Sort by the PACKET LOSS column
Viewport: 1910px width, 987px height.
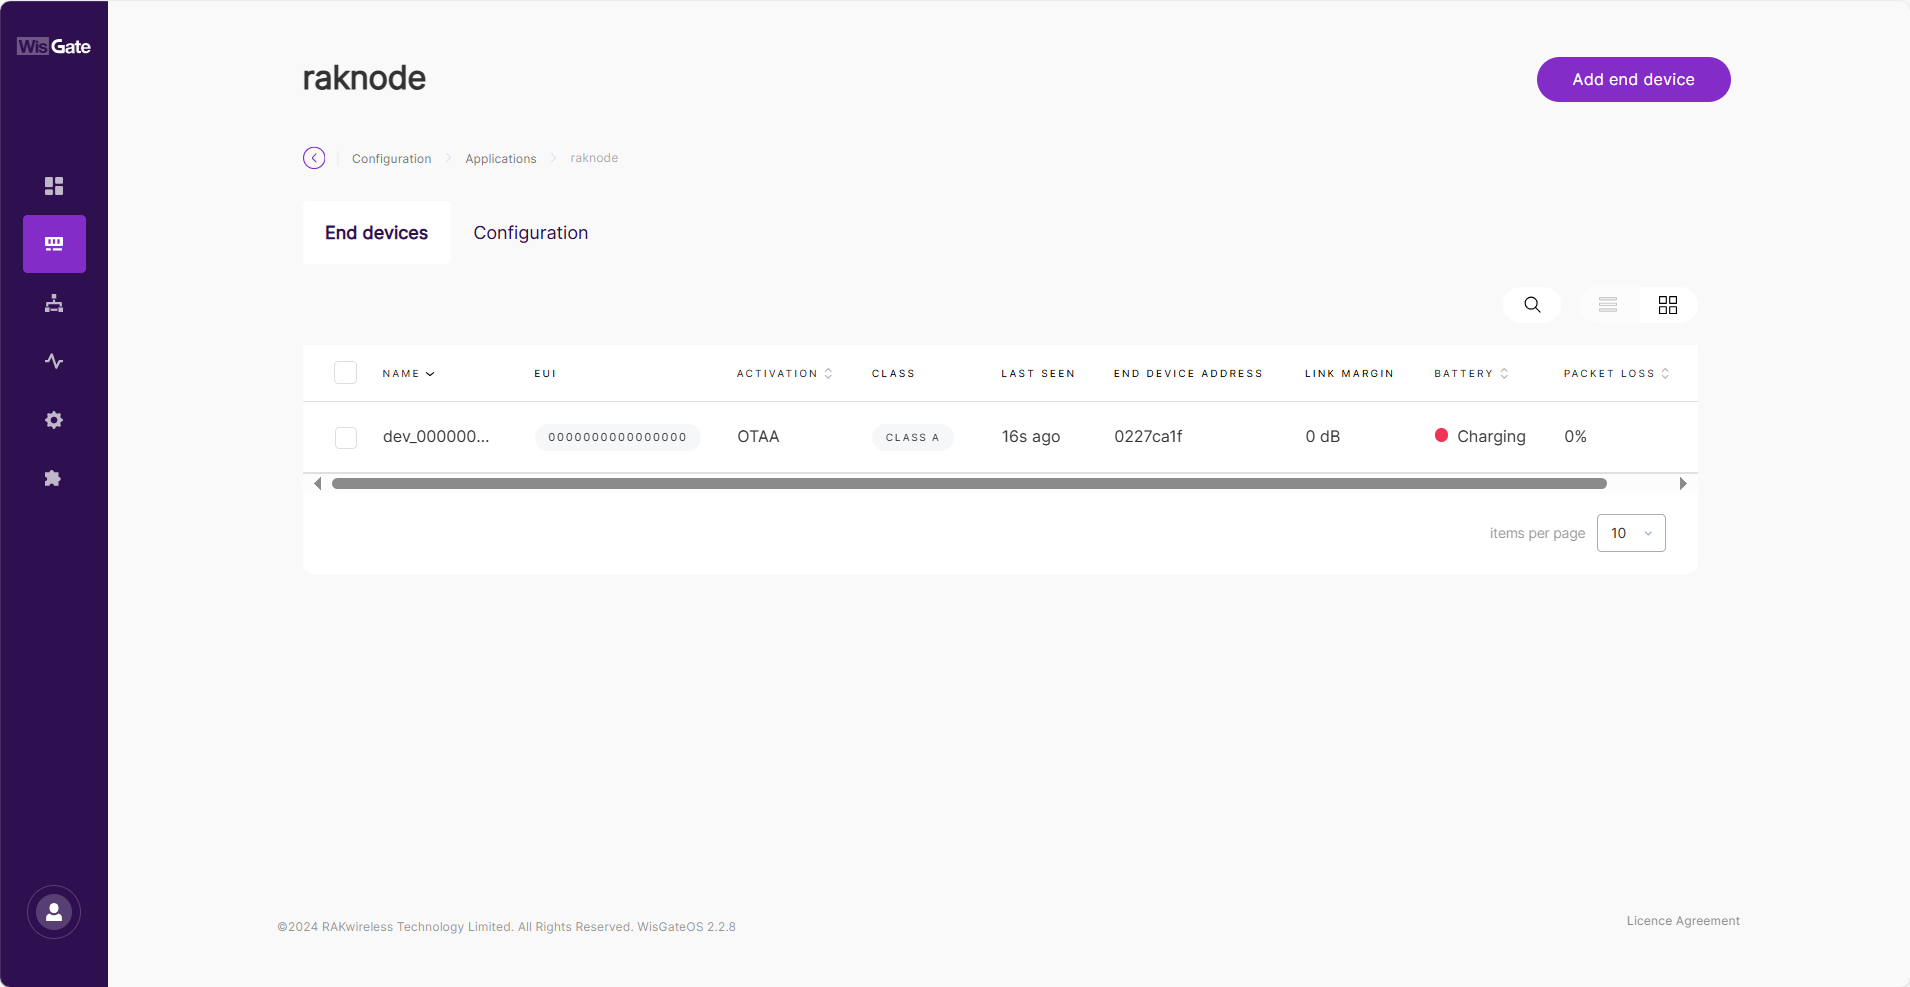[x=1617, y=374]
